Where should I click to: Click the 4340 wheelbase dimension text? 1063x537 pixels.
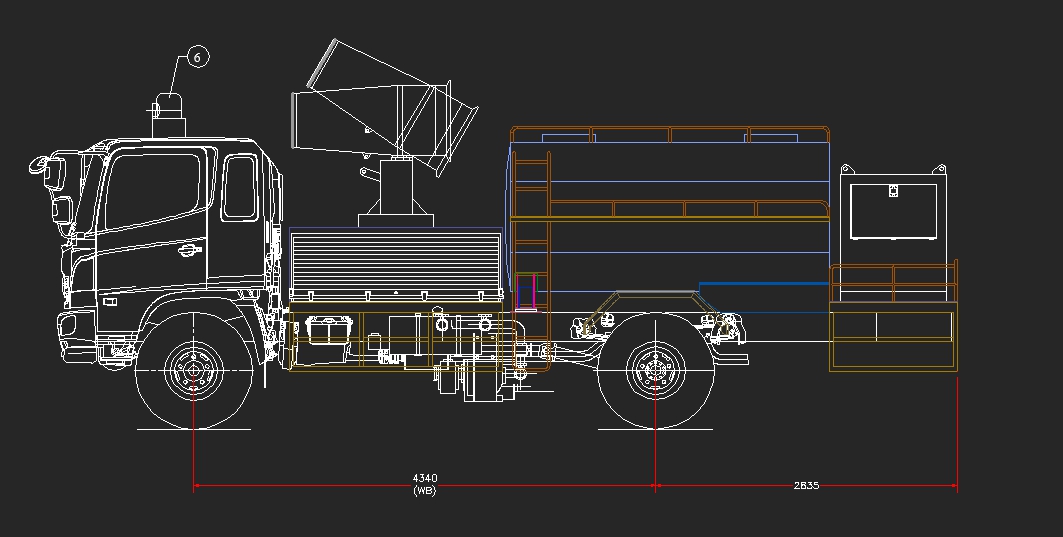click(425, 478)
